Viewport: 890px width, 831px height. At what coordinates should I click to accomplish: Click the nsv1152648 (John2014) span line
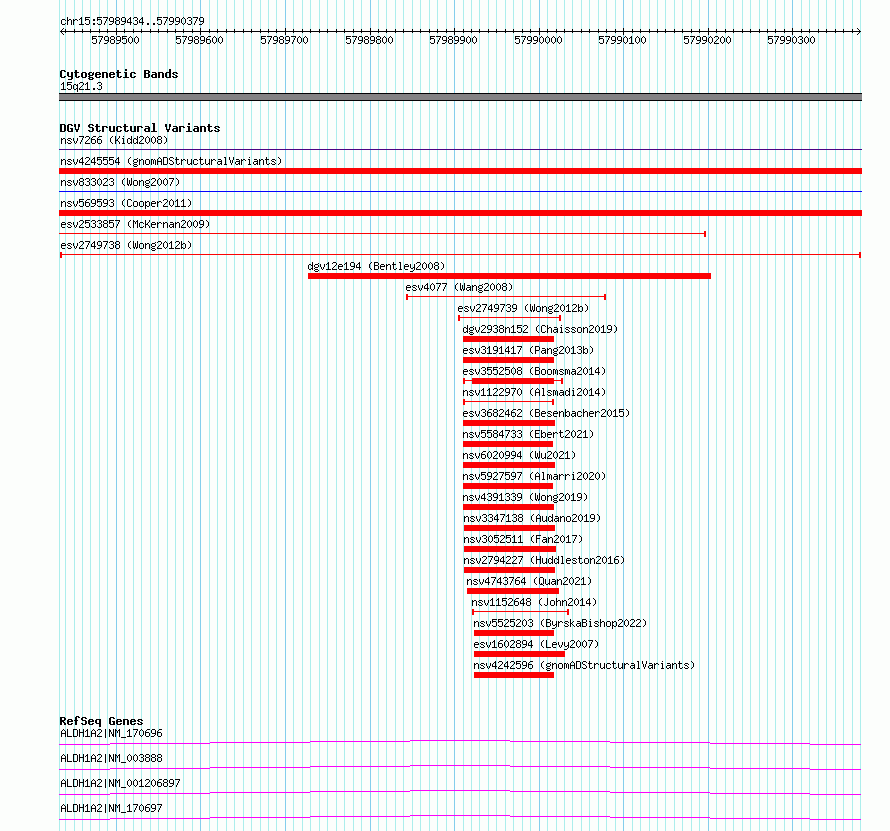click(x=520, y=612)
